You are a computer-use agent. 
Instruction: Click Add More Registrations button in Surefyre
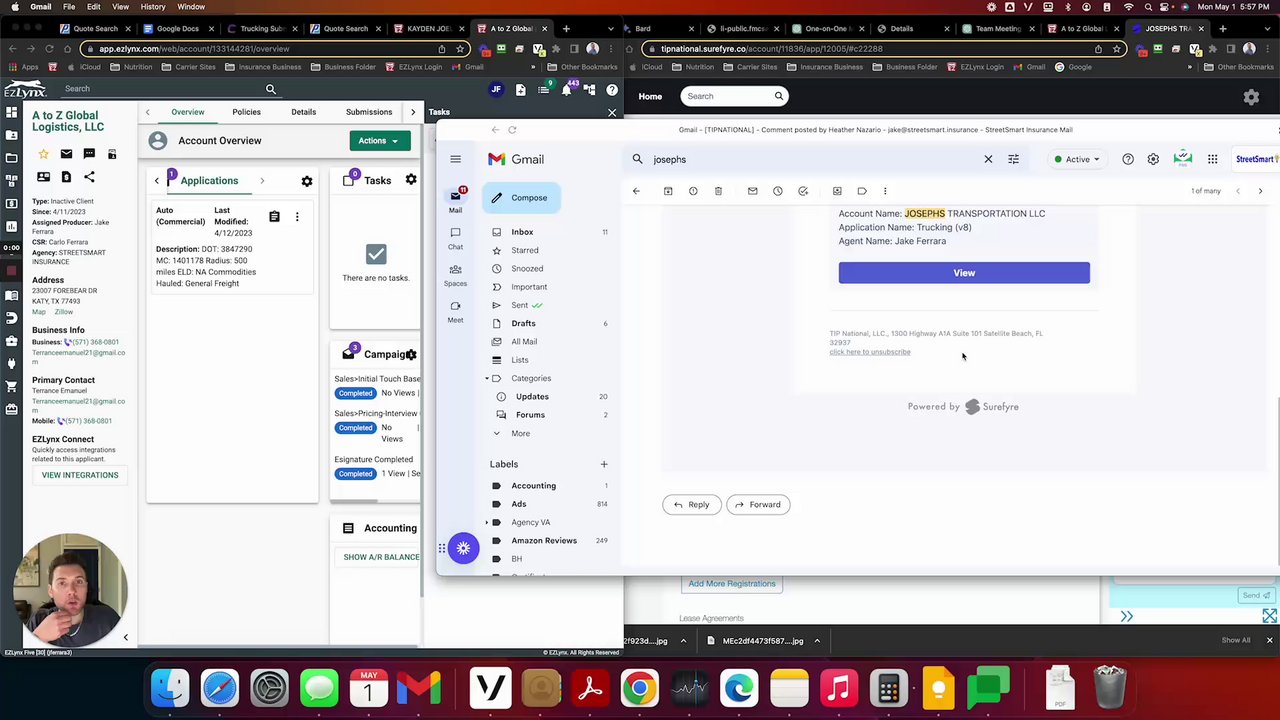pos(732,584)
